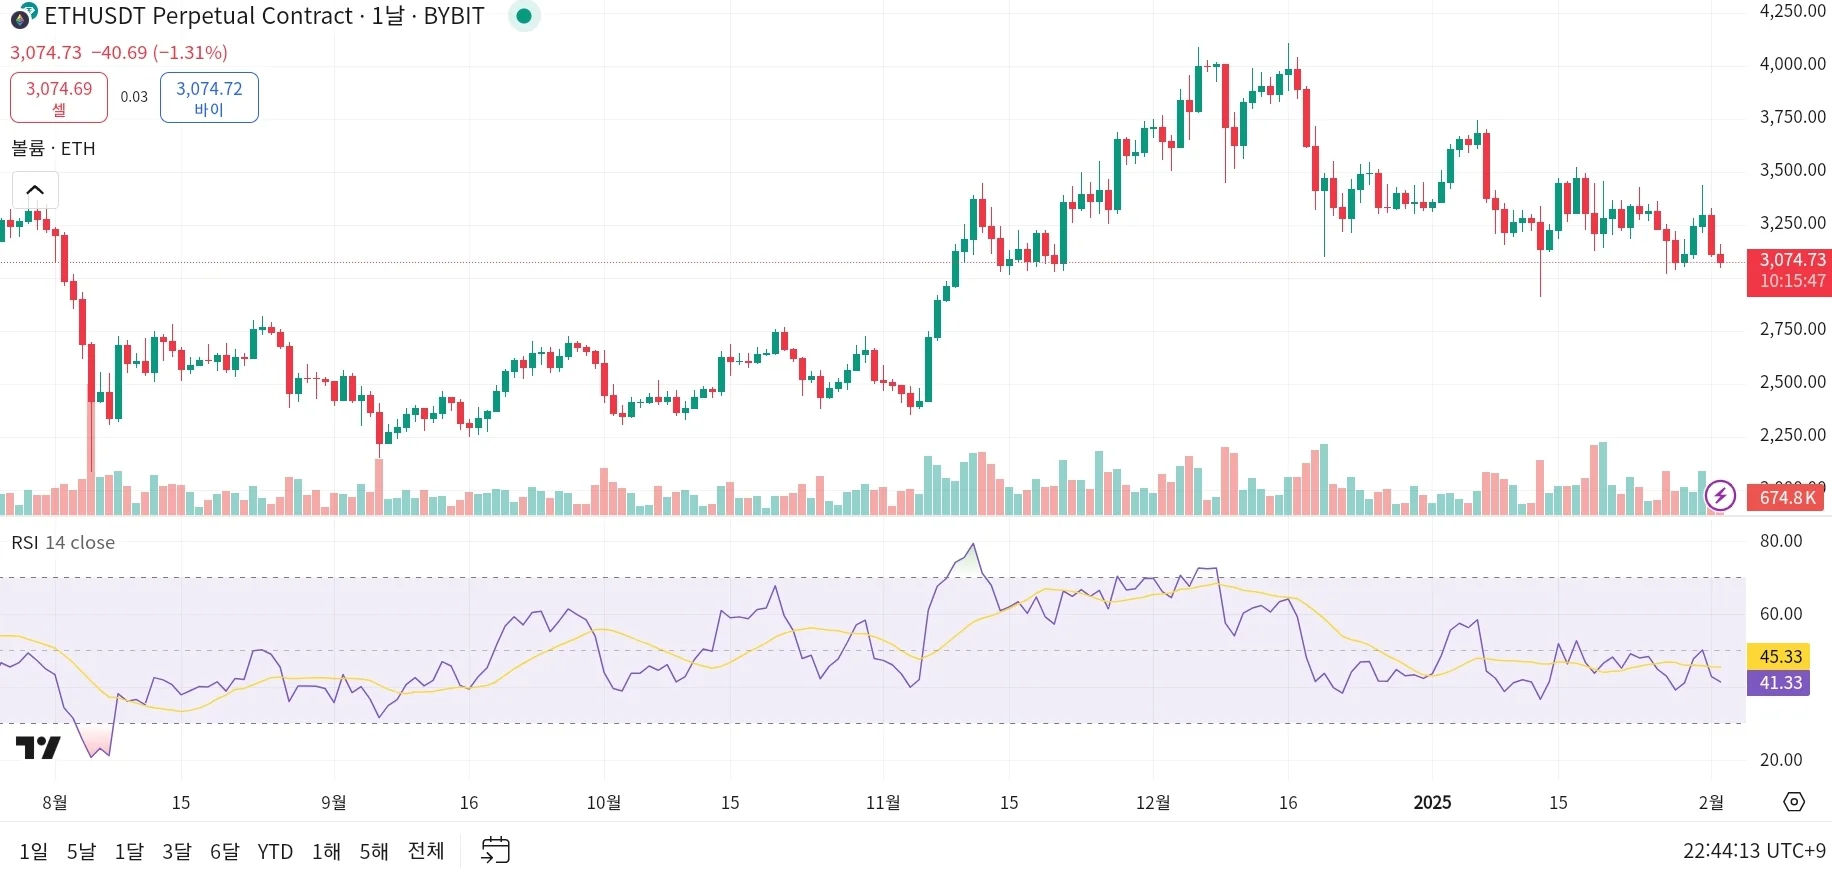This screenshot has height=873, width=1832.
Task: Open chart settings hexagon icon
Action: point(1794,802)
